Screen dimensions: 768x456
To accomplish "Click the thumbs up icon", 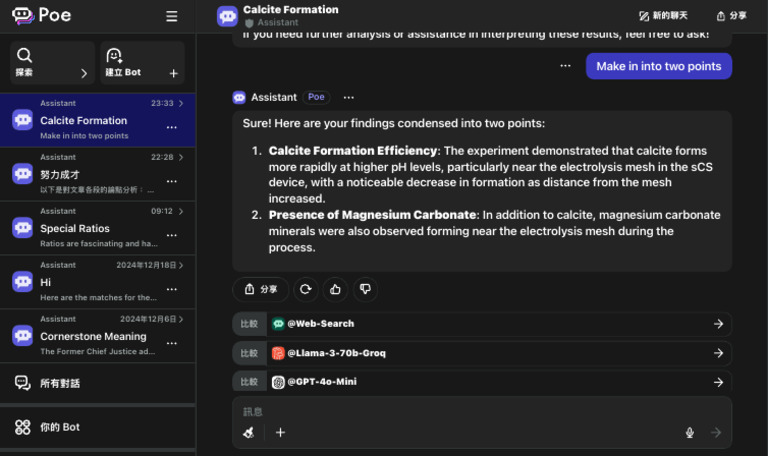I will point(335,289).
